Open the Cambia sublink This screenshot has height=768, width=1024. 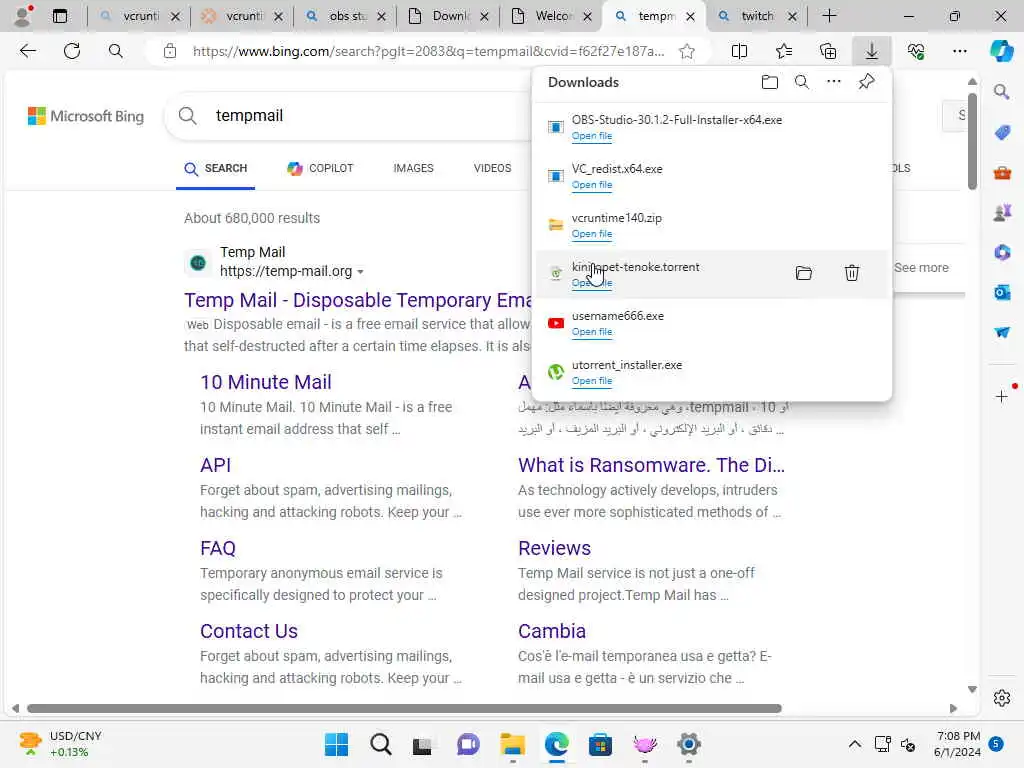pos(552,631)
